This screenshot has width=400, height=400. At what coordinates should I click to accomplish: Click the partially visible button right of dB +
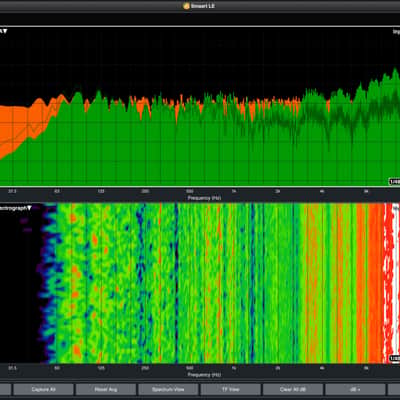click(394, 389)
